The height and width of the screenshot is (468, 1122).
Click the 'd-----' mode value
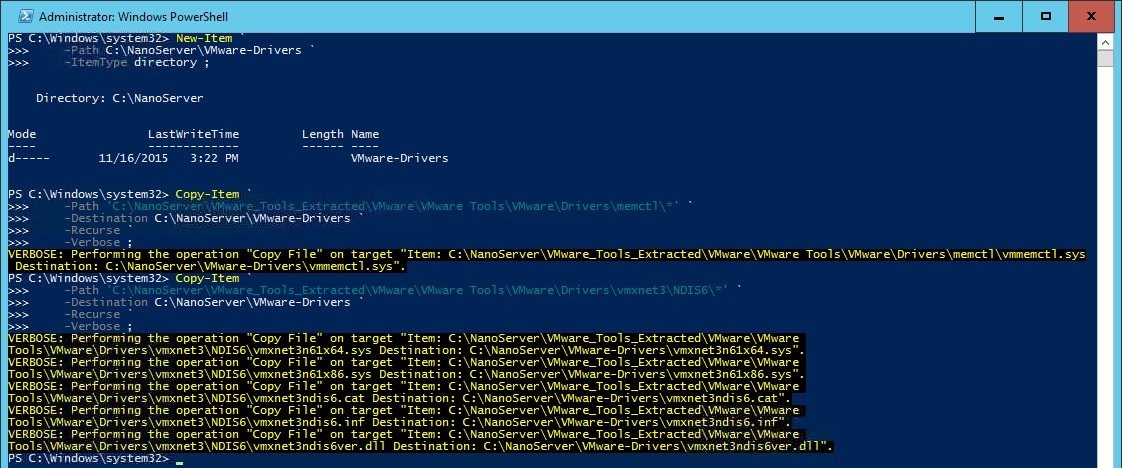coord(29,158)
